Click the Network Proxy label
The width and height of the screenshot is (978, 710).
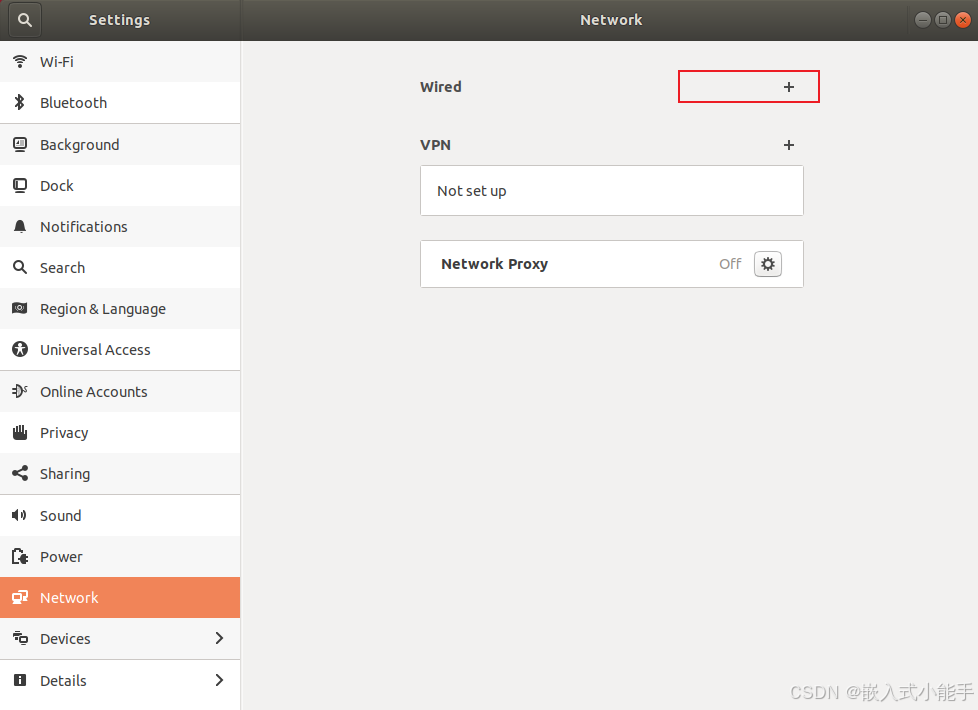click(x=495, y=264)
